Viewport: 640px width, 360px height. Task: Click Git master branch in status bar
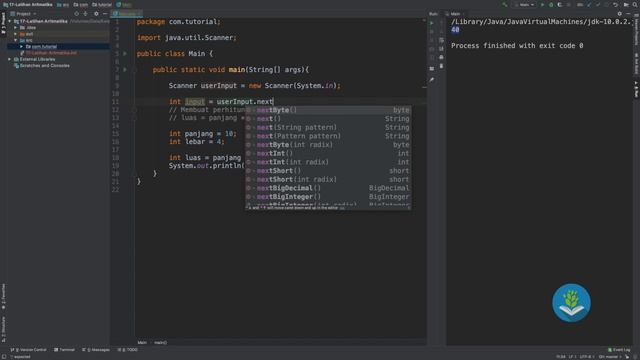[x=609, y=357]
